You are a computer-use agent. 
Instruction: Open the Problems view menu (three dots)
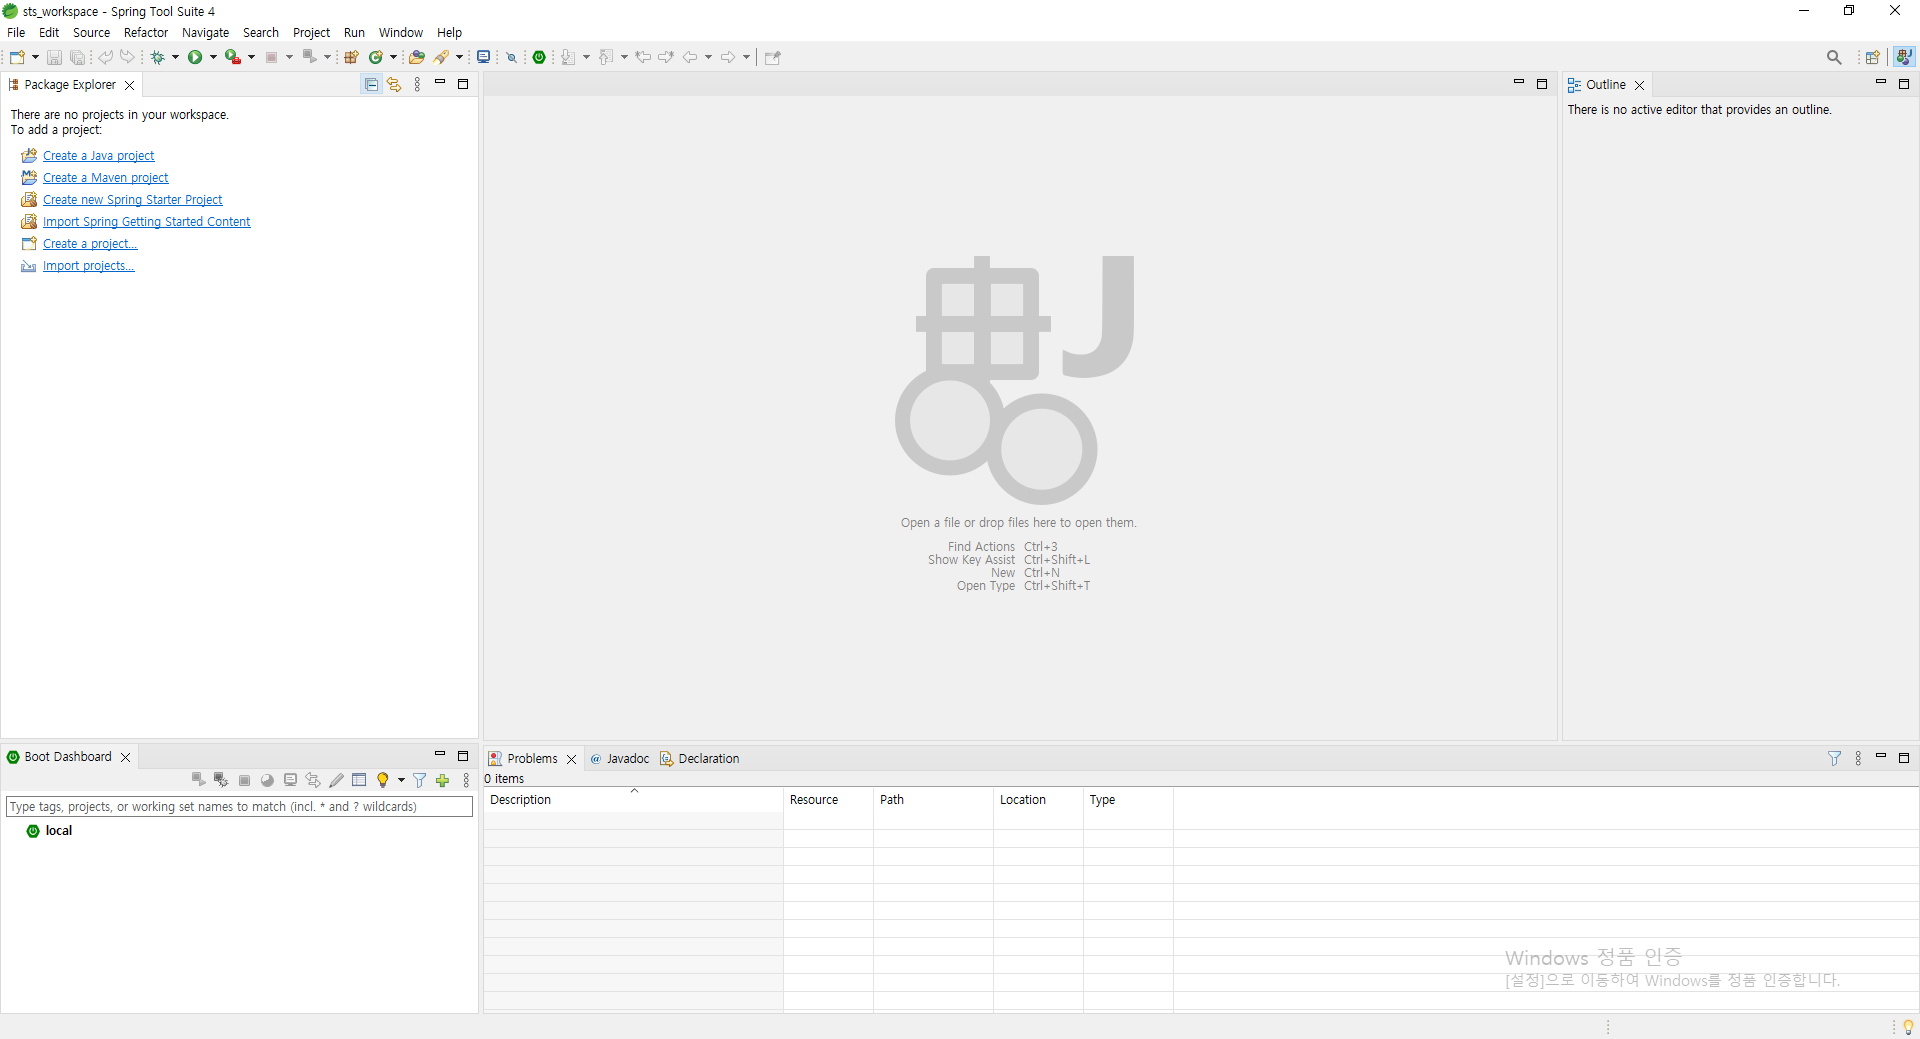(1858, 758)
